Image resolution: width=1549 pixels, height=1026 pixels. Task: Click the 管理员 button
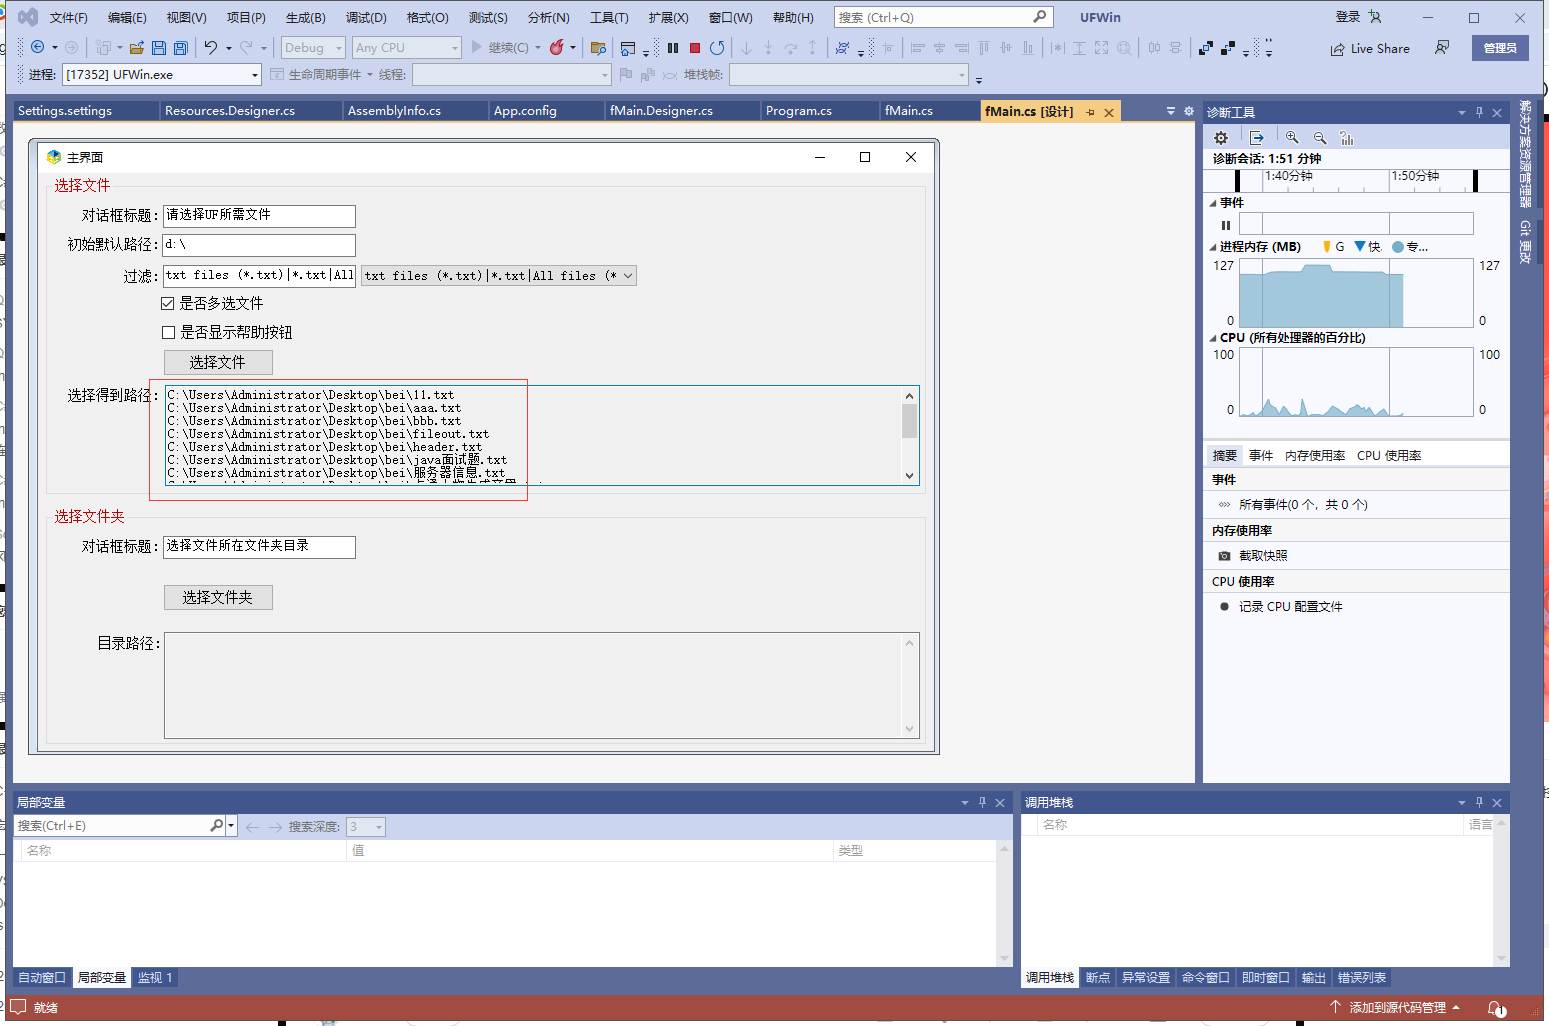coord(1500,48)
